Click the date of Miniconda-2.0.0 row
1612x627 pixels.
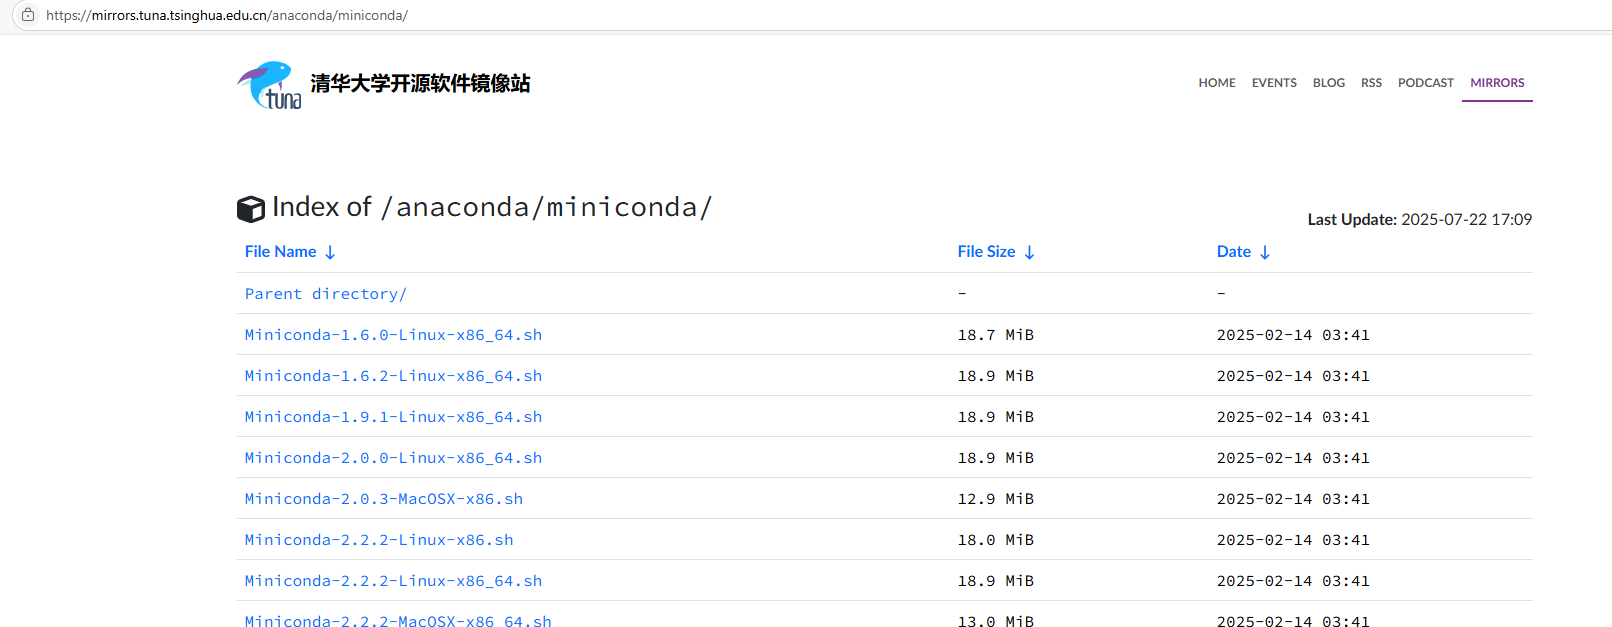(x=1293, y=458)
